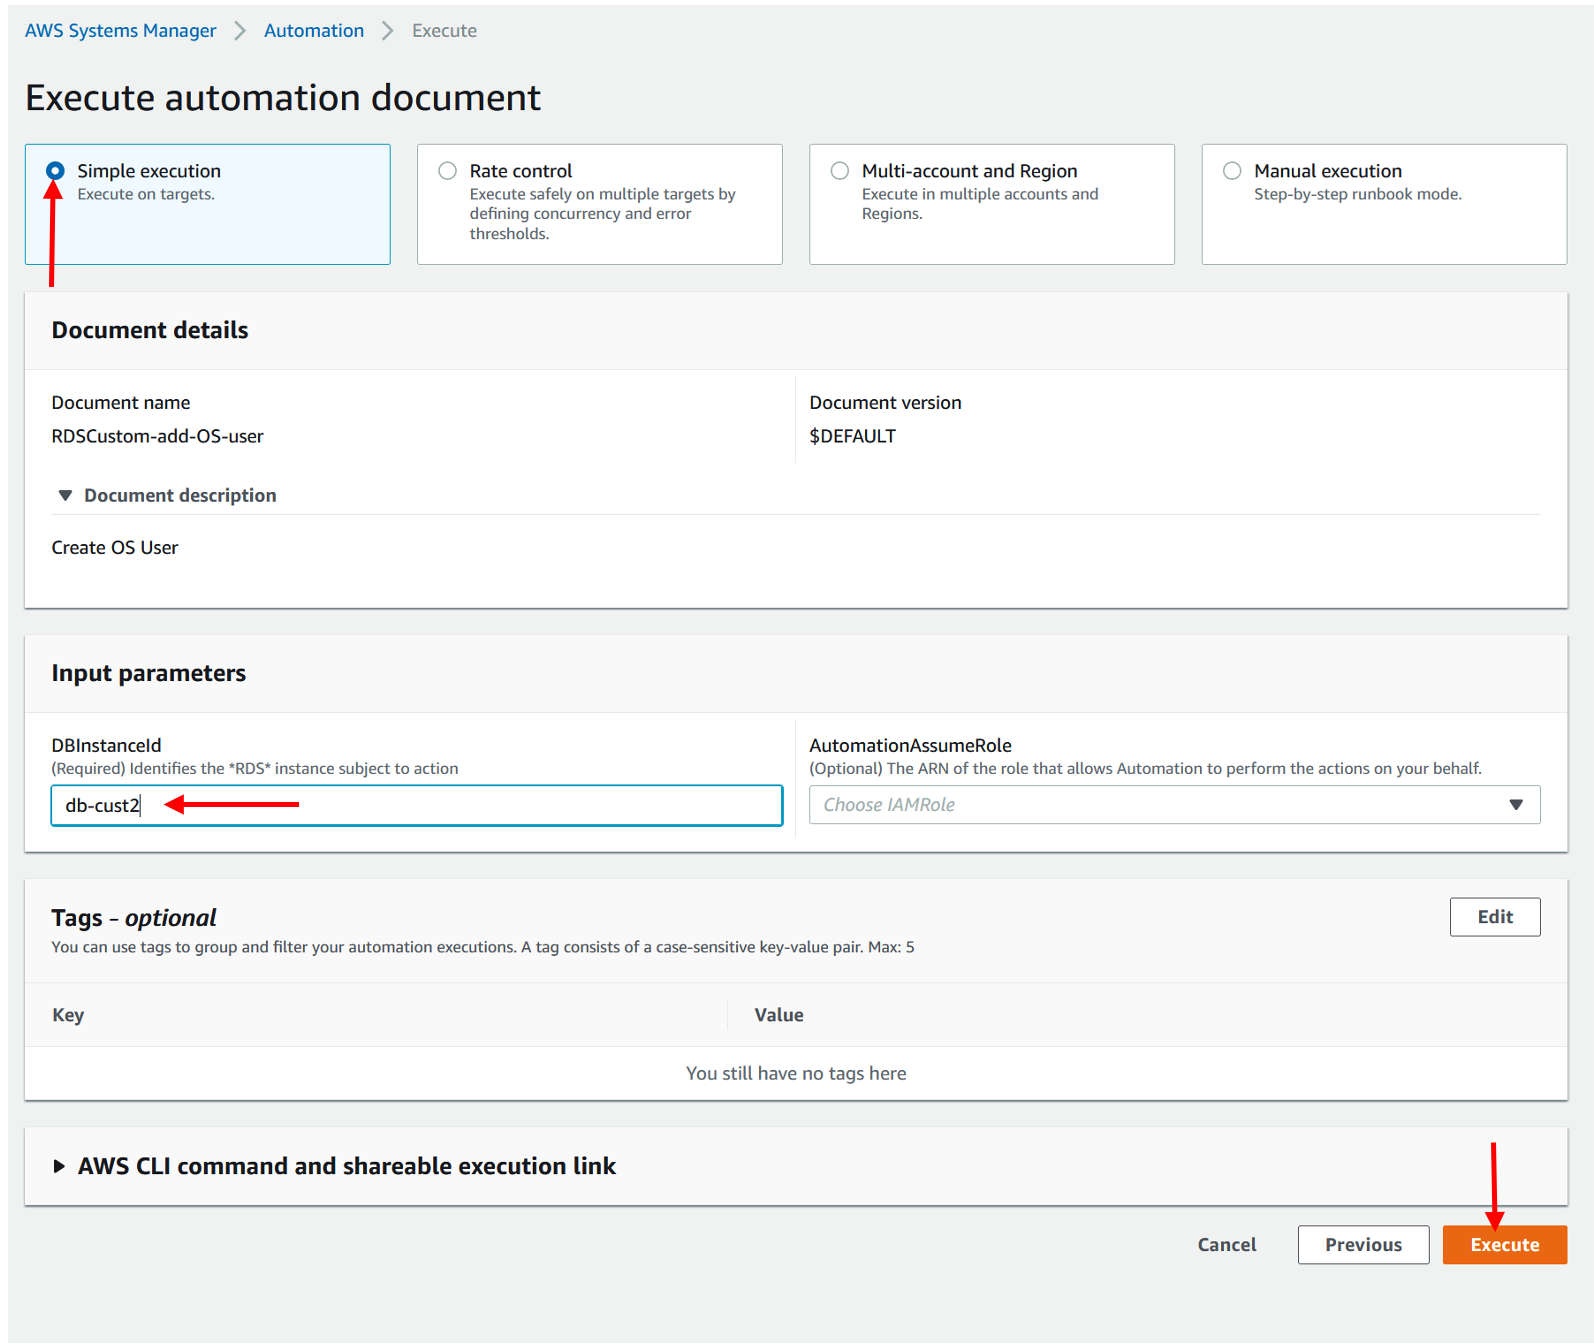Select the Rate control radio option
Viewport: 1594px width, 1344px height.
point(448,171)
